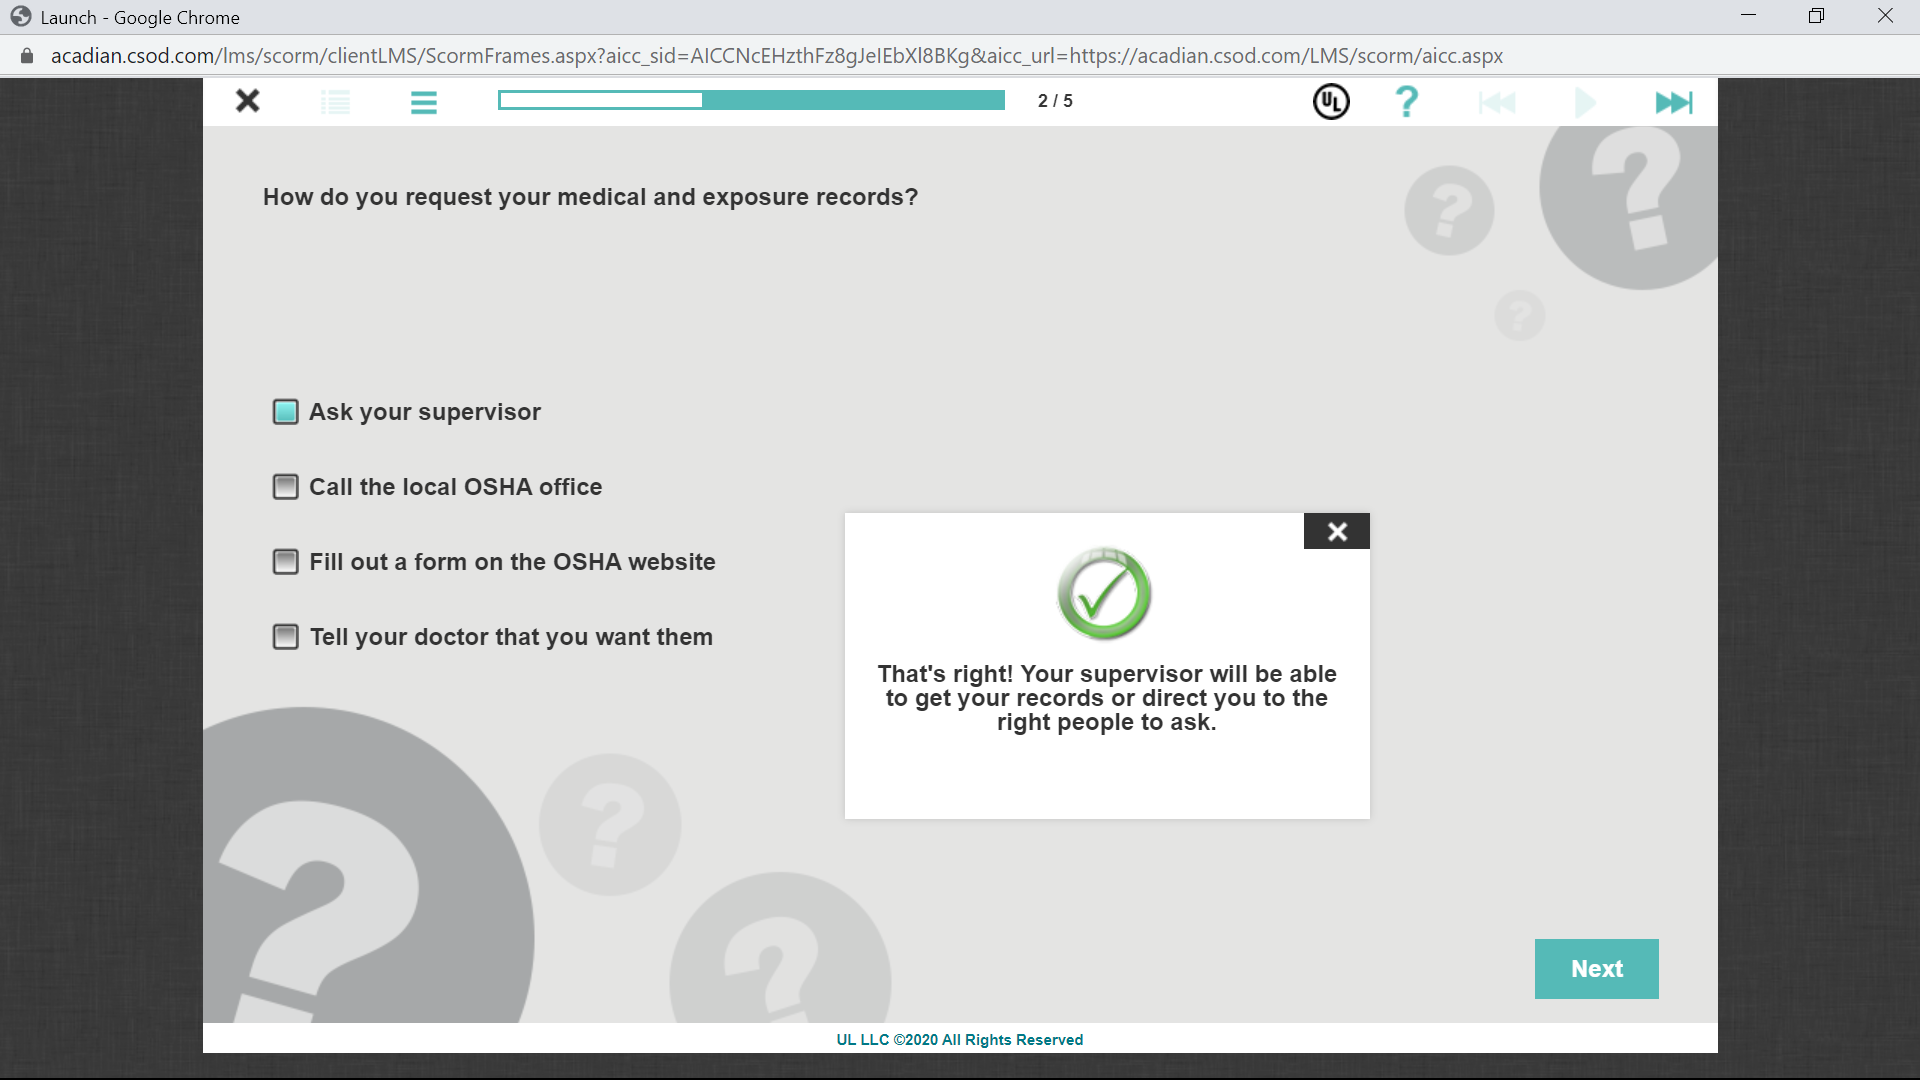This screenshot has height=1080, width=1920.
Task: Go to the first slide via rewind icon
Action: click(1497, 102)
